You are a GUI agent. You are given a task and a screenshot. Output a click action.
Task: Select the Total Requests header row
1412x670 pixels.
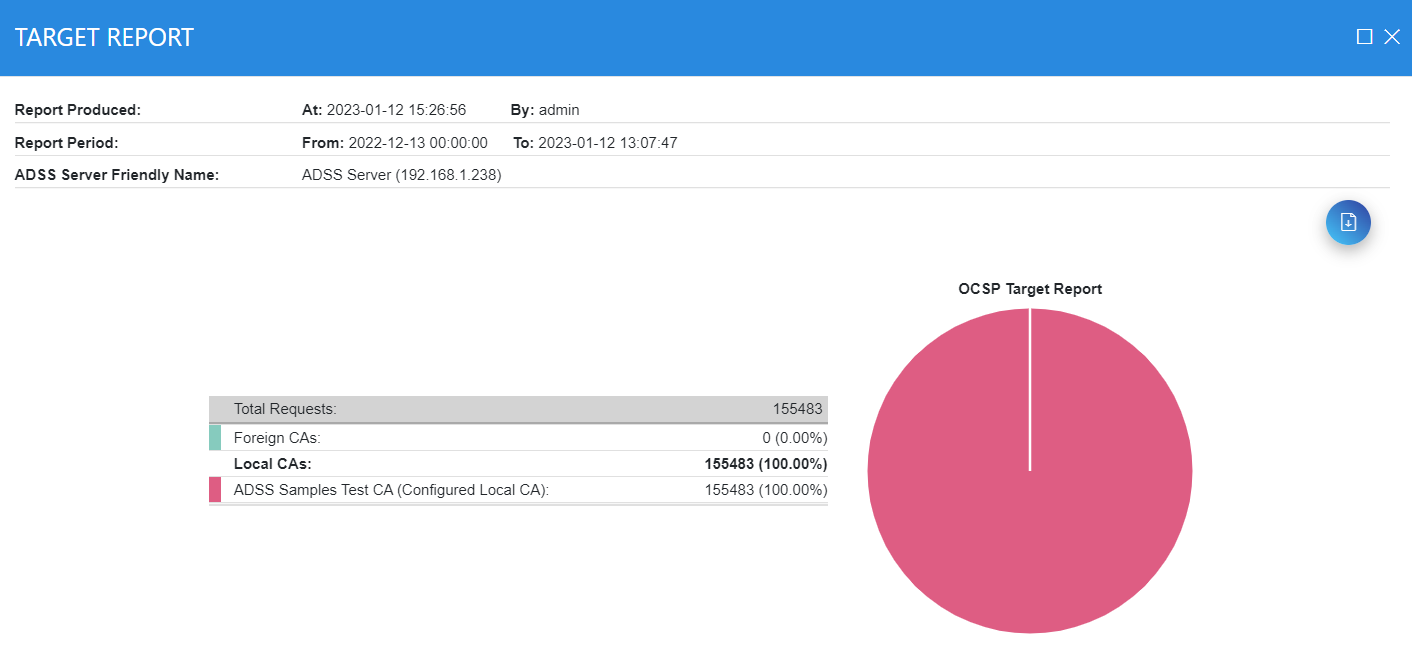[x=285, y=409]
